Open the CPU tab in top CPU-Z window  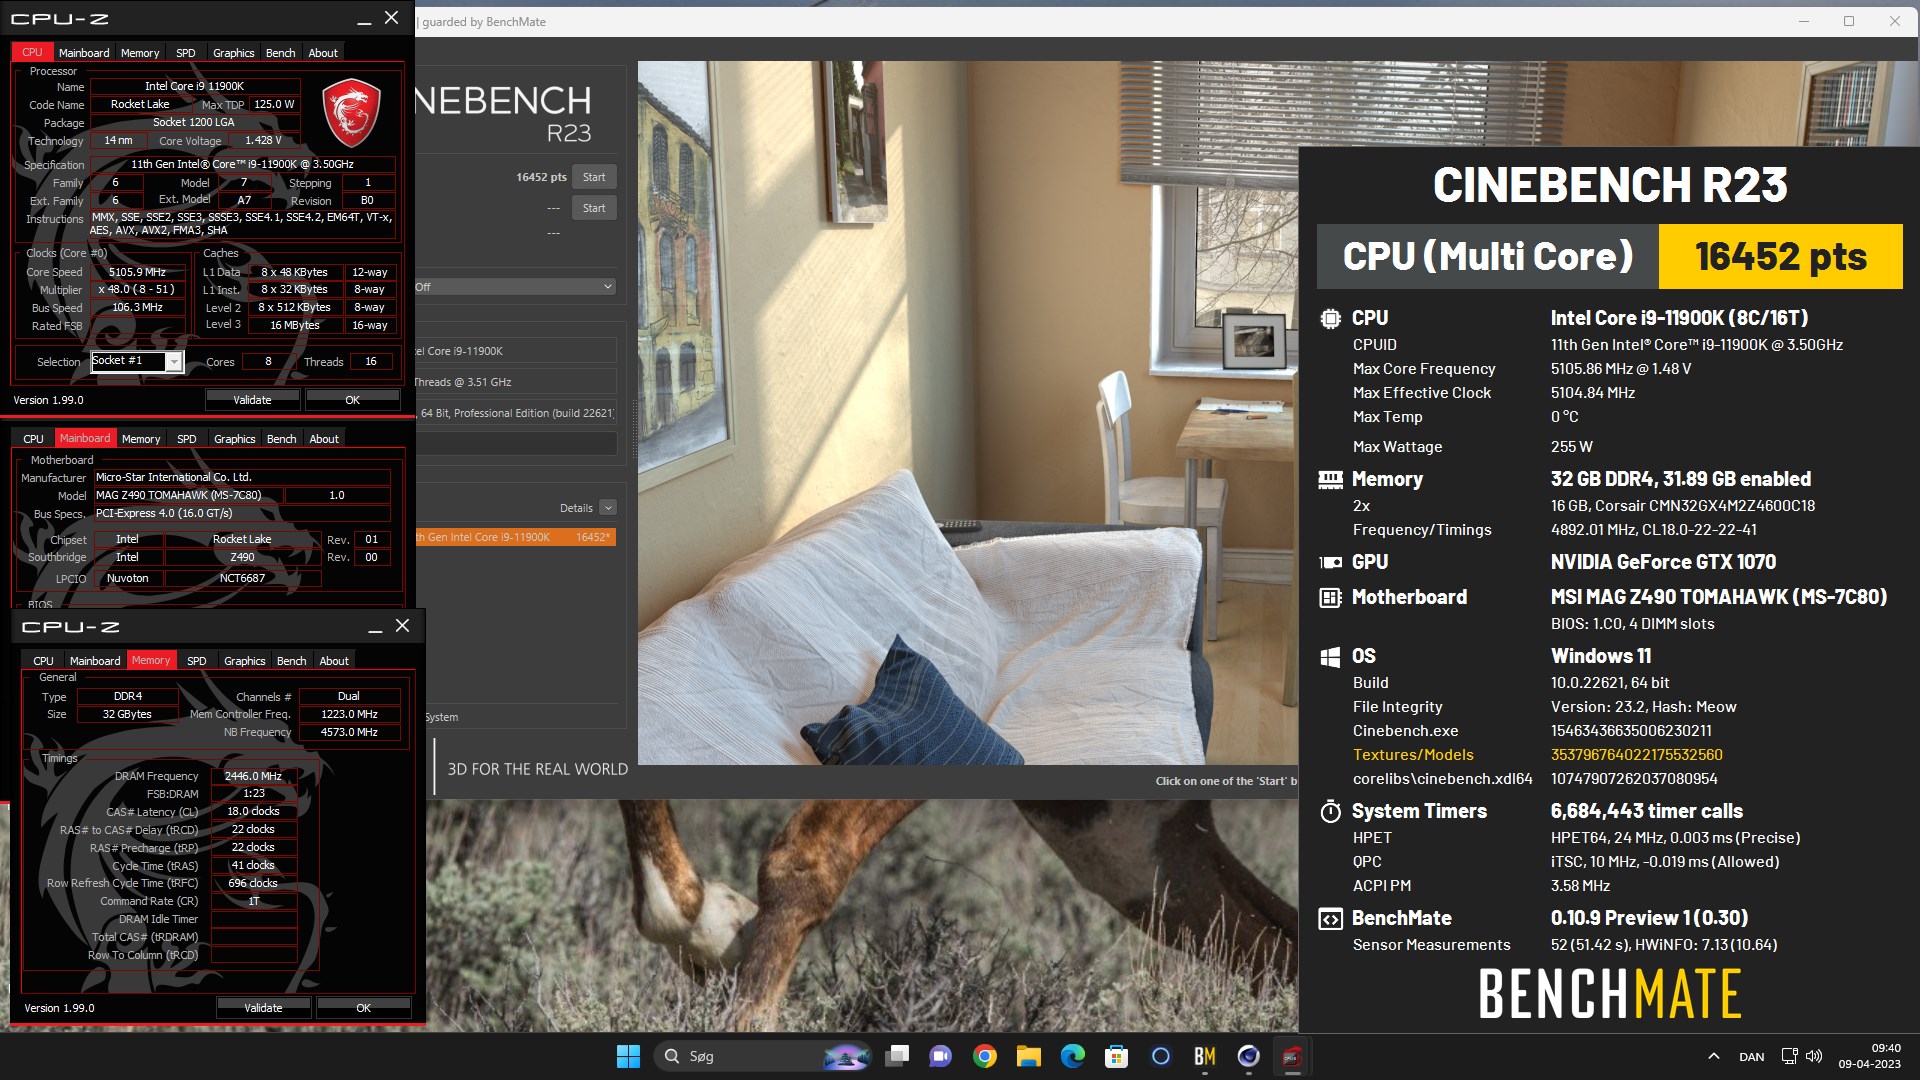click(x=32, y=53)
